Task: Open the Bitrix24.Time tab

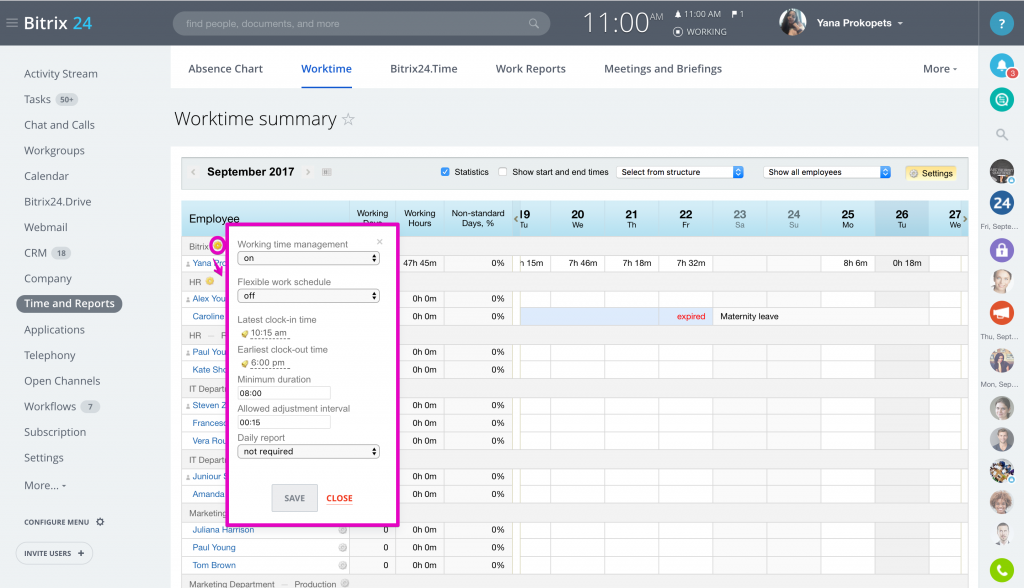Action: [x=424, y=69]
